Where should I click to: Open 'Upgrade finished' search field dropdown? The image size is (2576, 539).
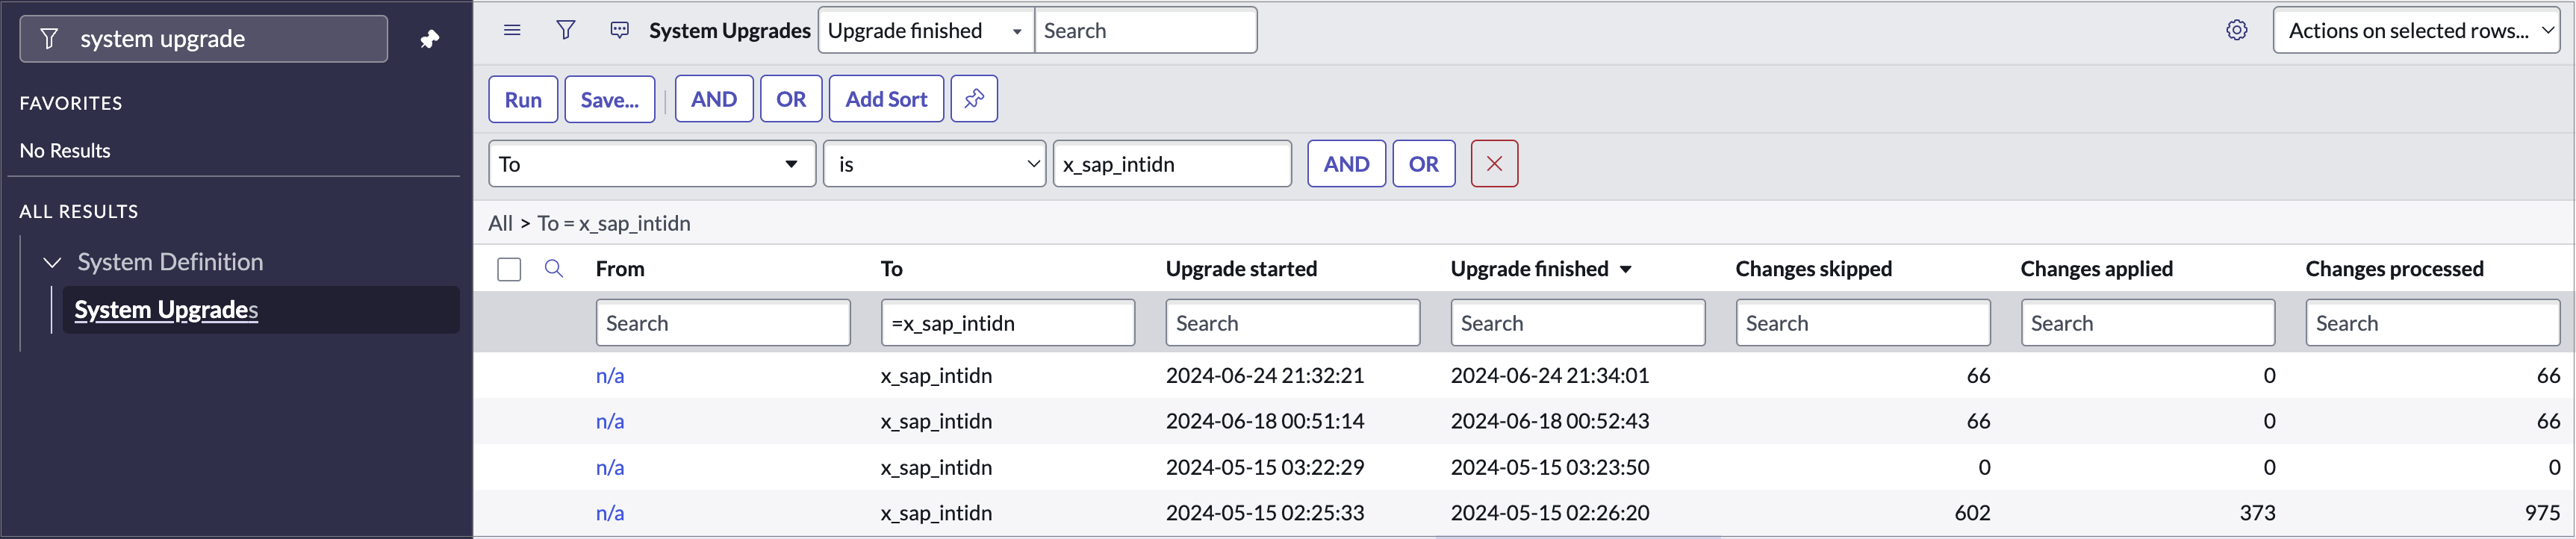925,30
